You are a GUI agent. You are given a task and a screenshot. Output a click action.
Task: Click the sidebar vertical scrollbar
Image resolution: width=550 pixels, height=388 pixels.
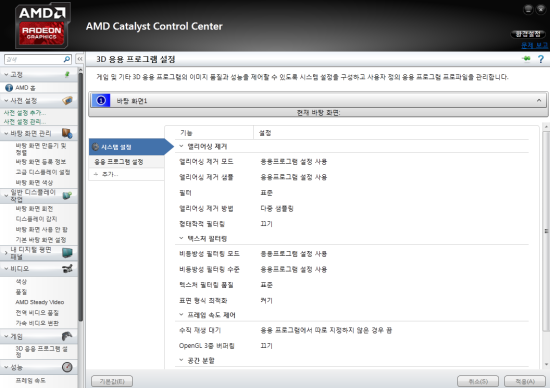pos(80,196)
